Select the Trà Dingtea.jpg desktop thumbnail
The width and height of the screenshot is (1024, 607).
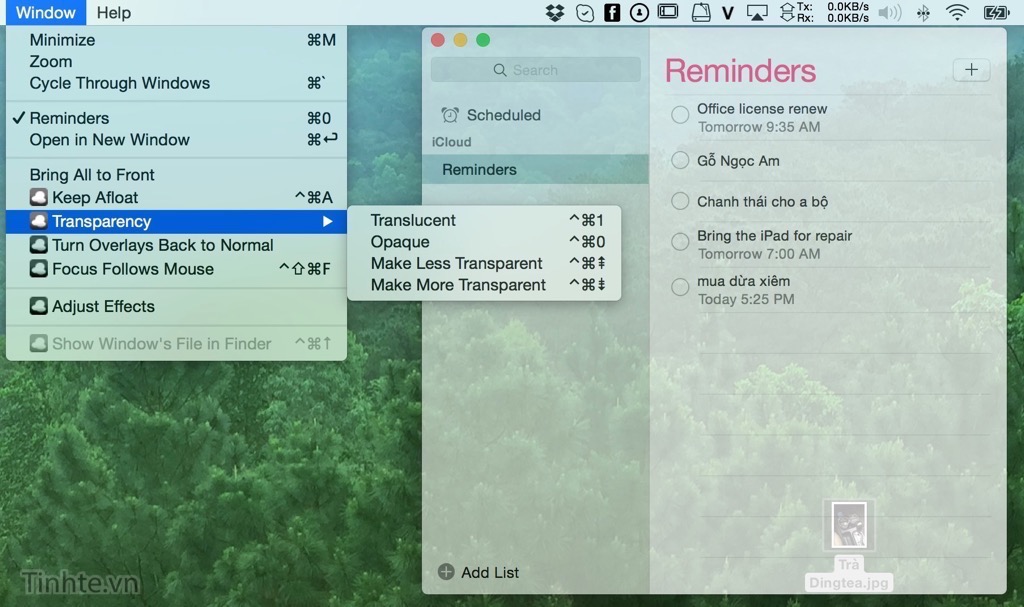point(849,526)
